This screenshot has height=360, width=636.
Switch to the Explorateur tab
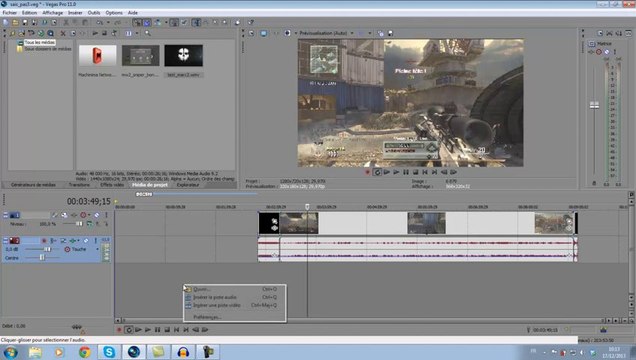click(x=188, y=185)
